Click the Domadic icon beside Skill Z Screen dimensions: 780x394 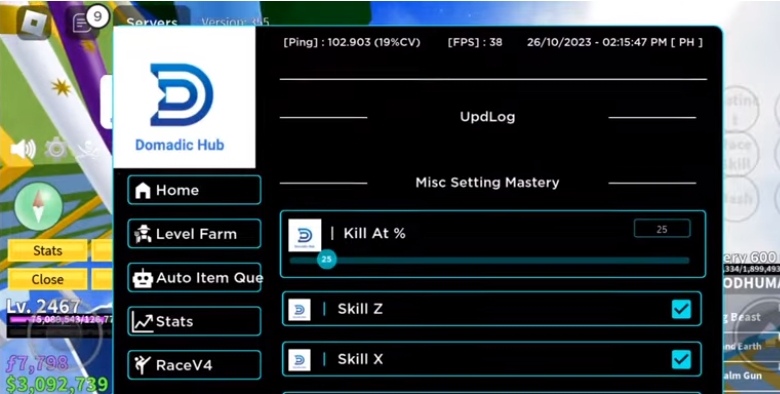[299, 309]
